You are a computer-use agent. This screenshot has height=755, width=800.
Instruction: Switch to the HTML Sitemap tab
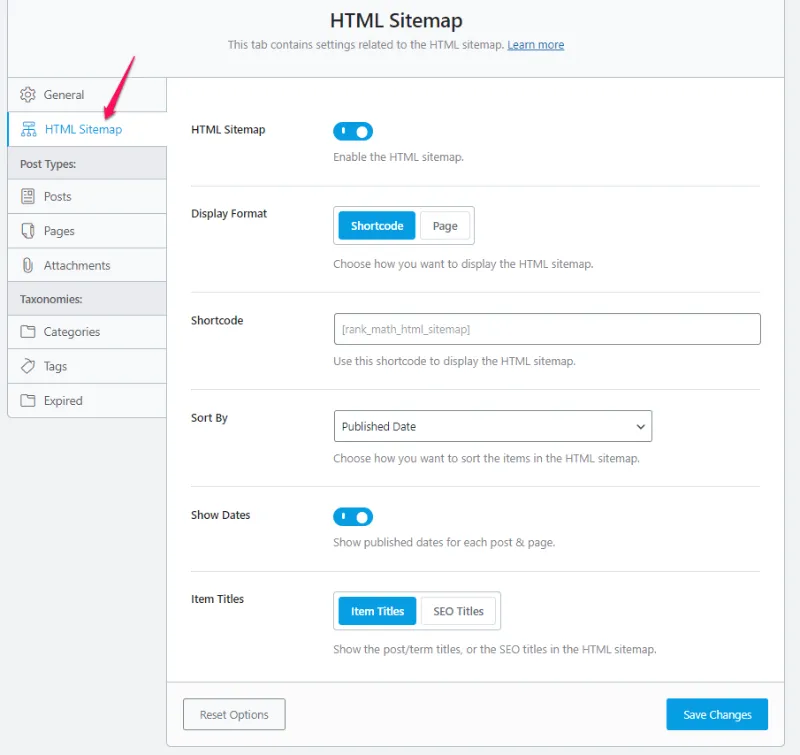83,128
